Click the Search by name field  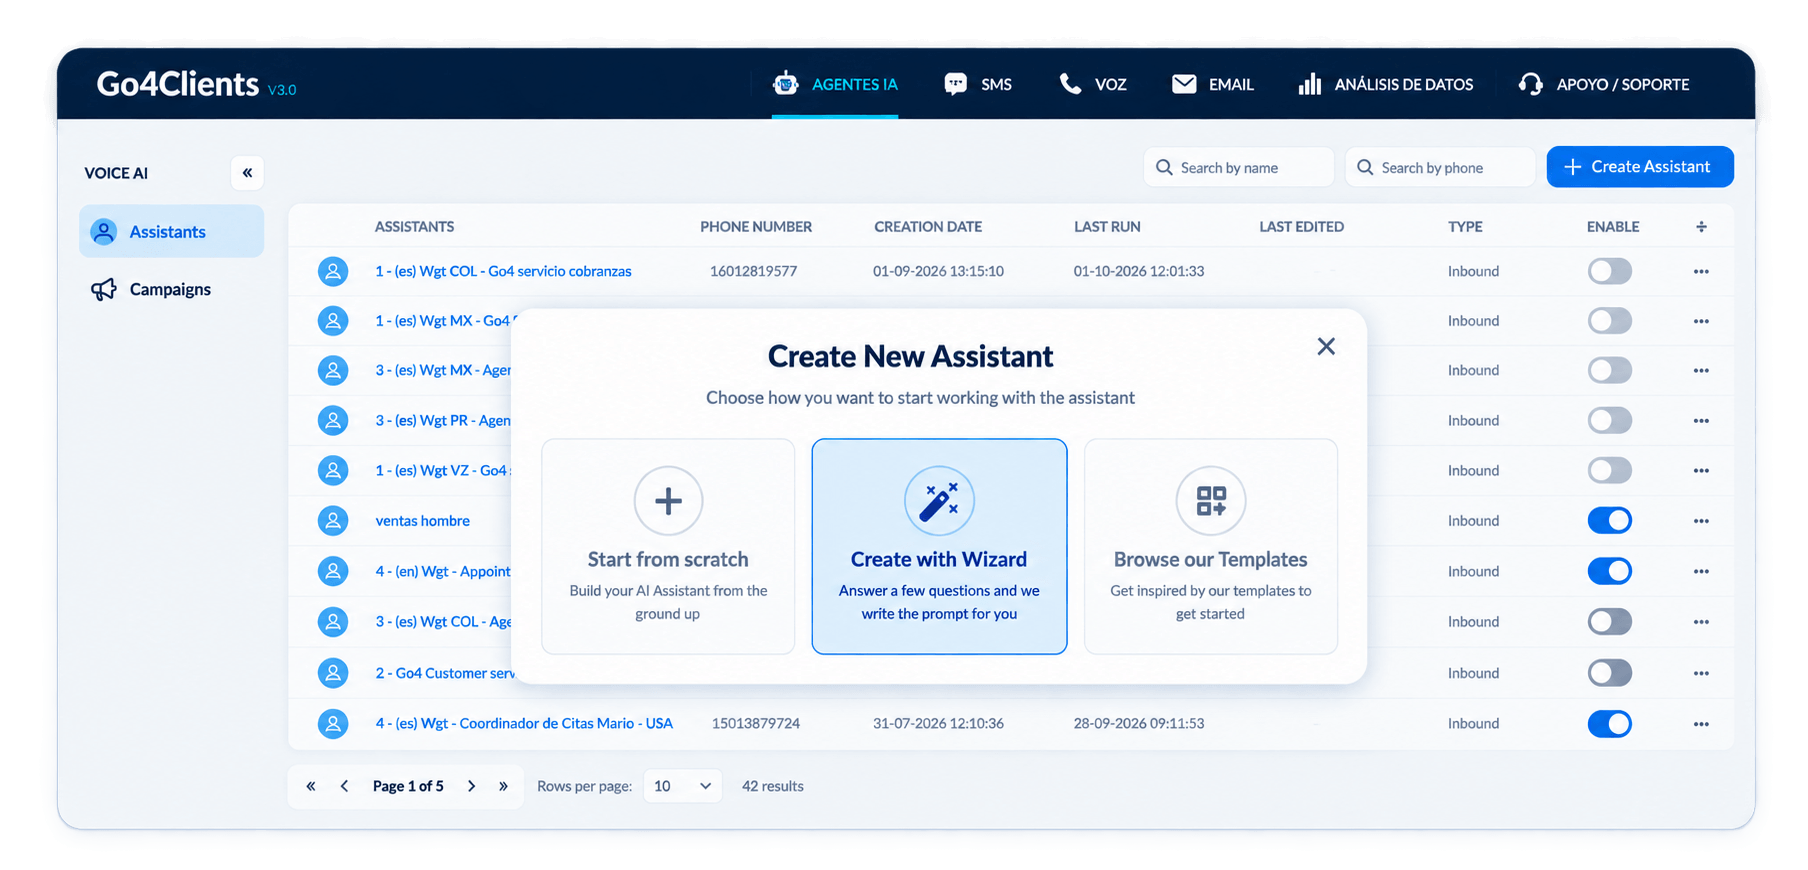(x=1238, y=167)
